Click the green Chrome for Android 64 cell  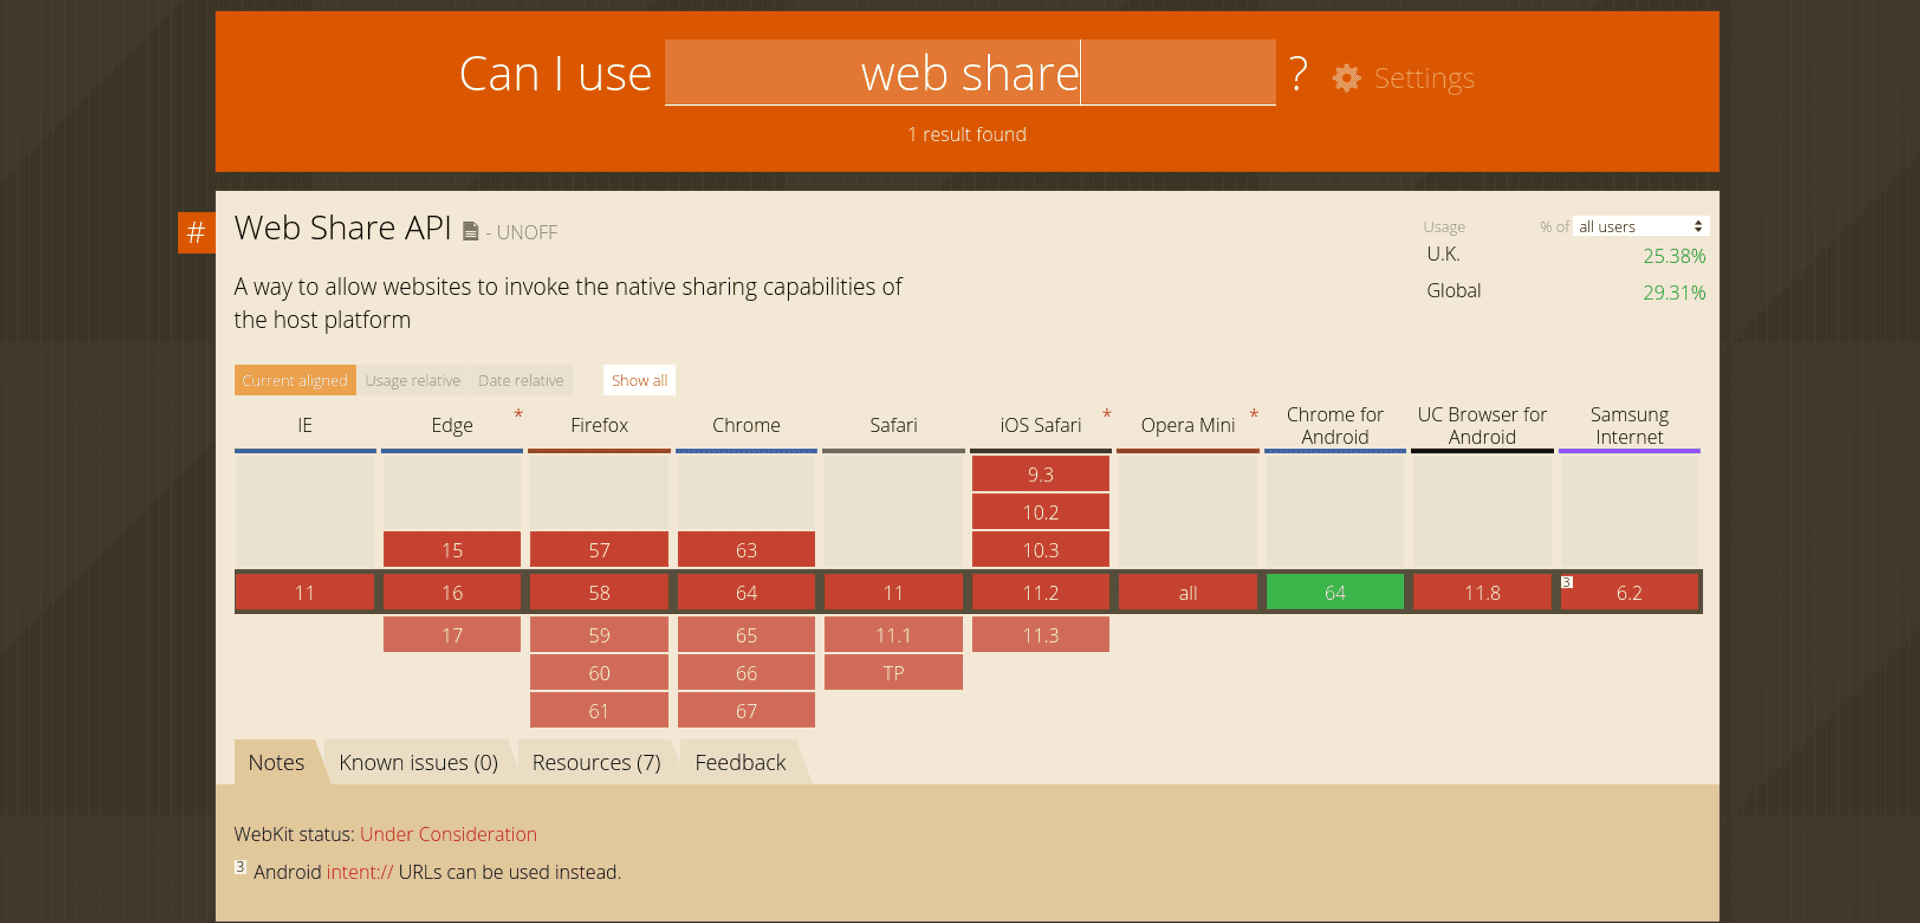click(1335, 592)
